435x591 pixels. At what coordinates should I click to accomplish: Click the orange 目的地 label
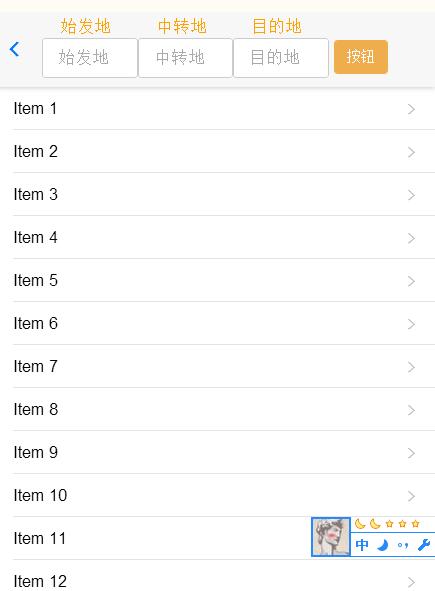pos(277,26)
